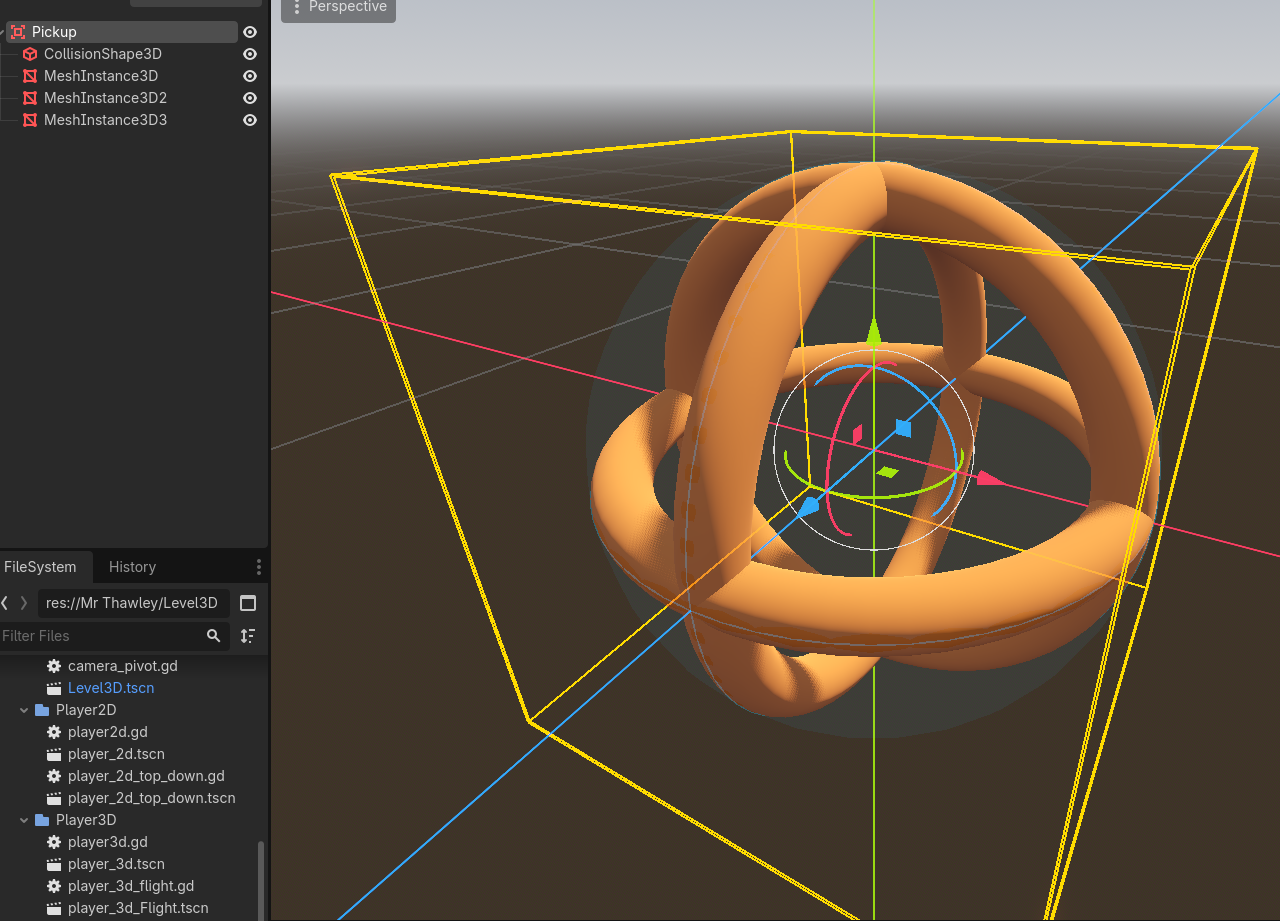Click the res://Mr Thawley/Level3D path field

(134, 603)
